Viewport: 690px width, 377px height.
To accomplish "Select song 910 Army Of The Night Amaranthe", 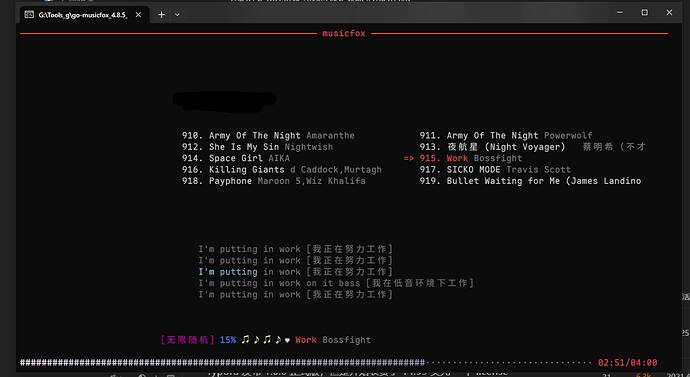I will click(x=268, y=135).
